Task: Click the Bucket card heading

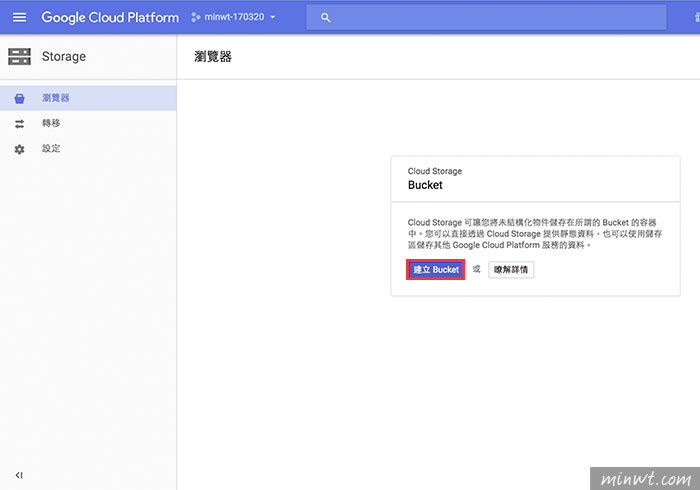Action: pos(425,185)
